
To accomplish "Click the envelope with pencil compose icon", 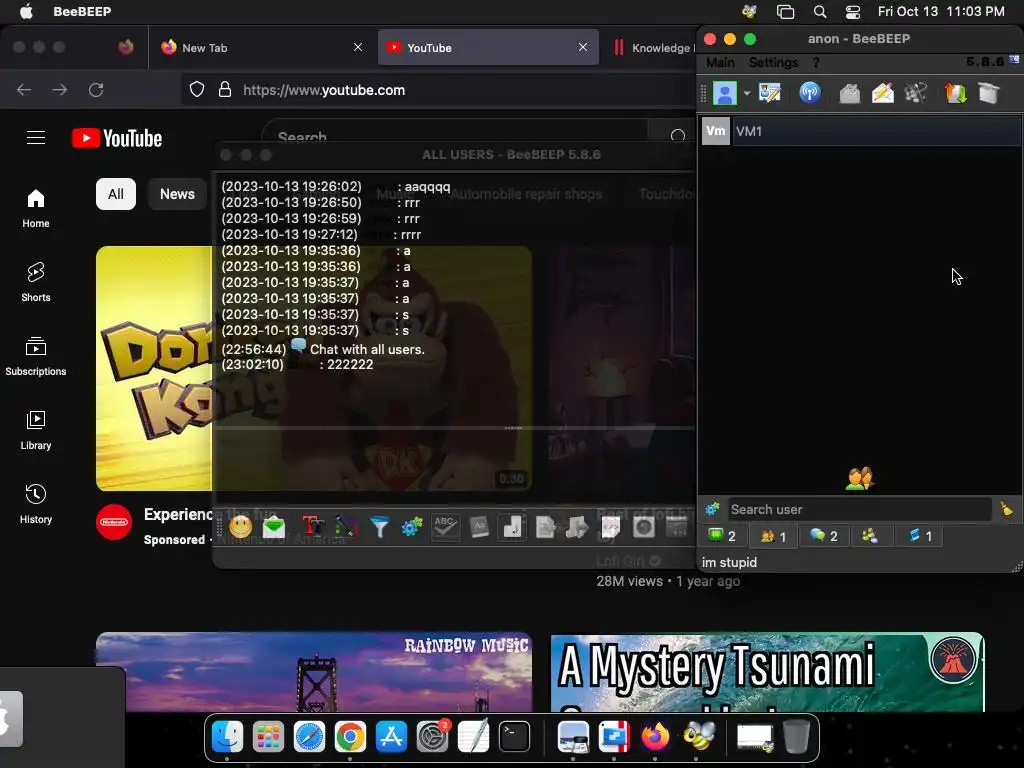I will click(x=882, y=93).
